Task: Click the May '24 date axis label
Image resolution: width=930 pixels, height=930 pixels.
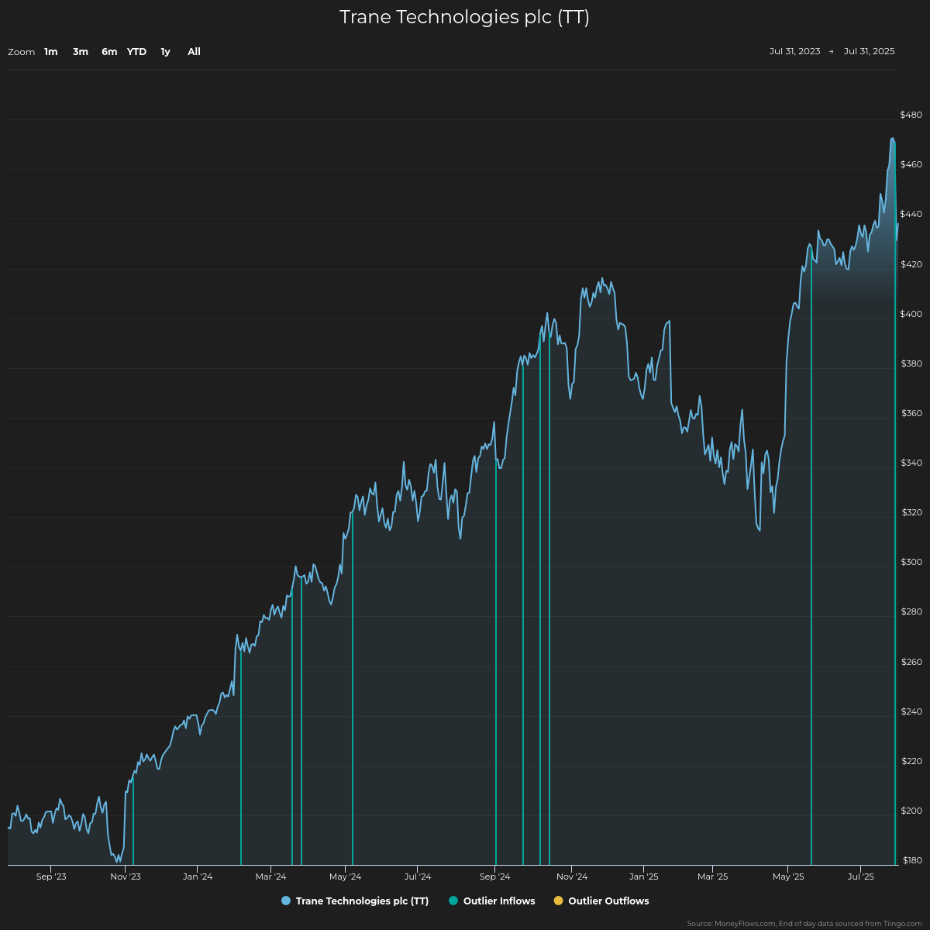Action: (345, 877)
